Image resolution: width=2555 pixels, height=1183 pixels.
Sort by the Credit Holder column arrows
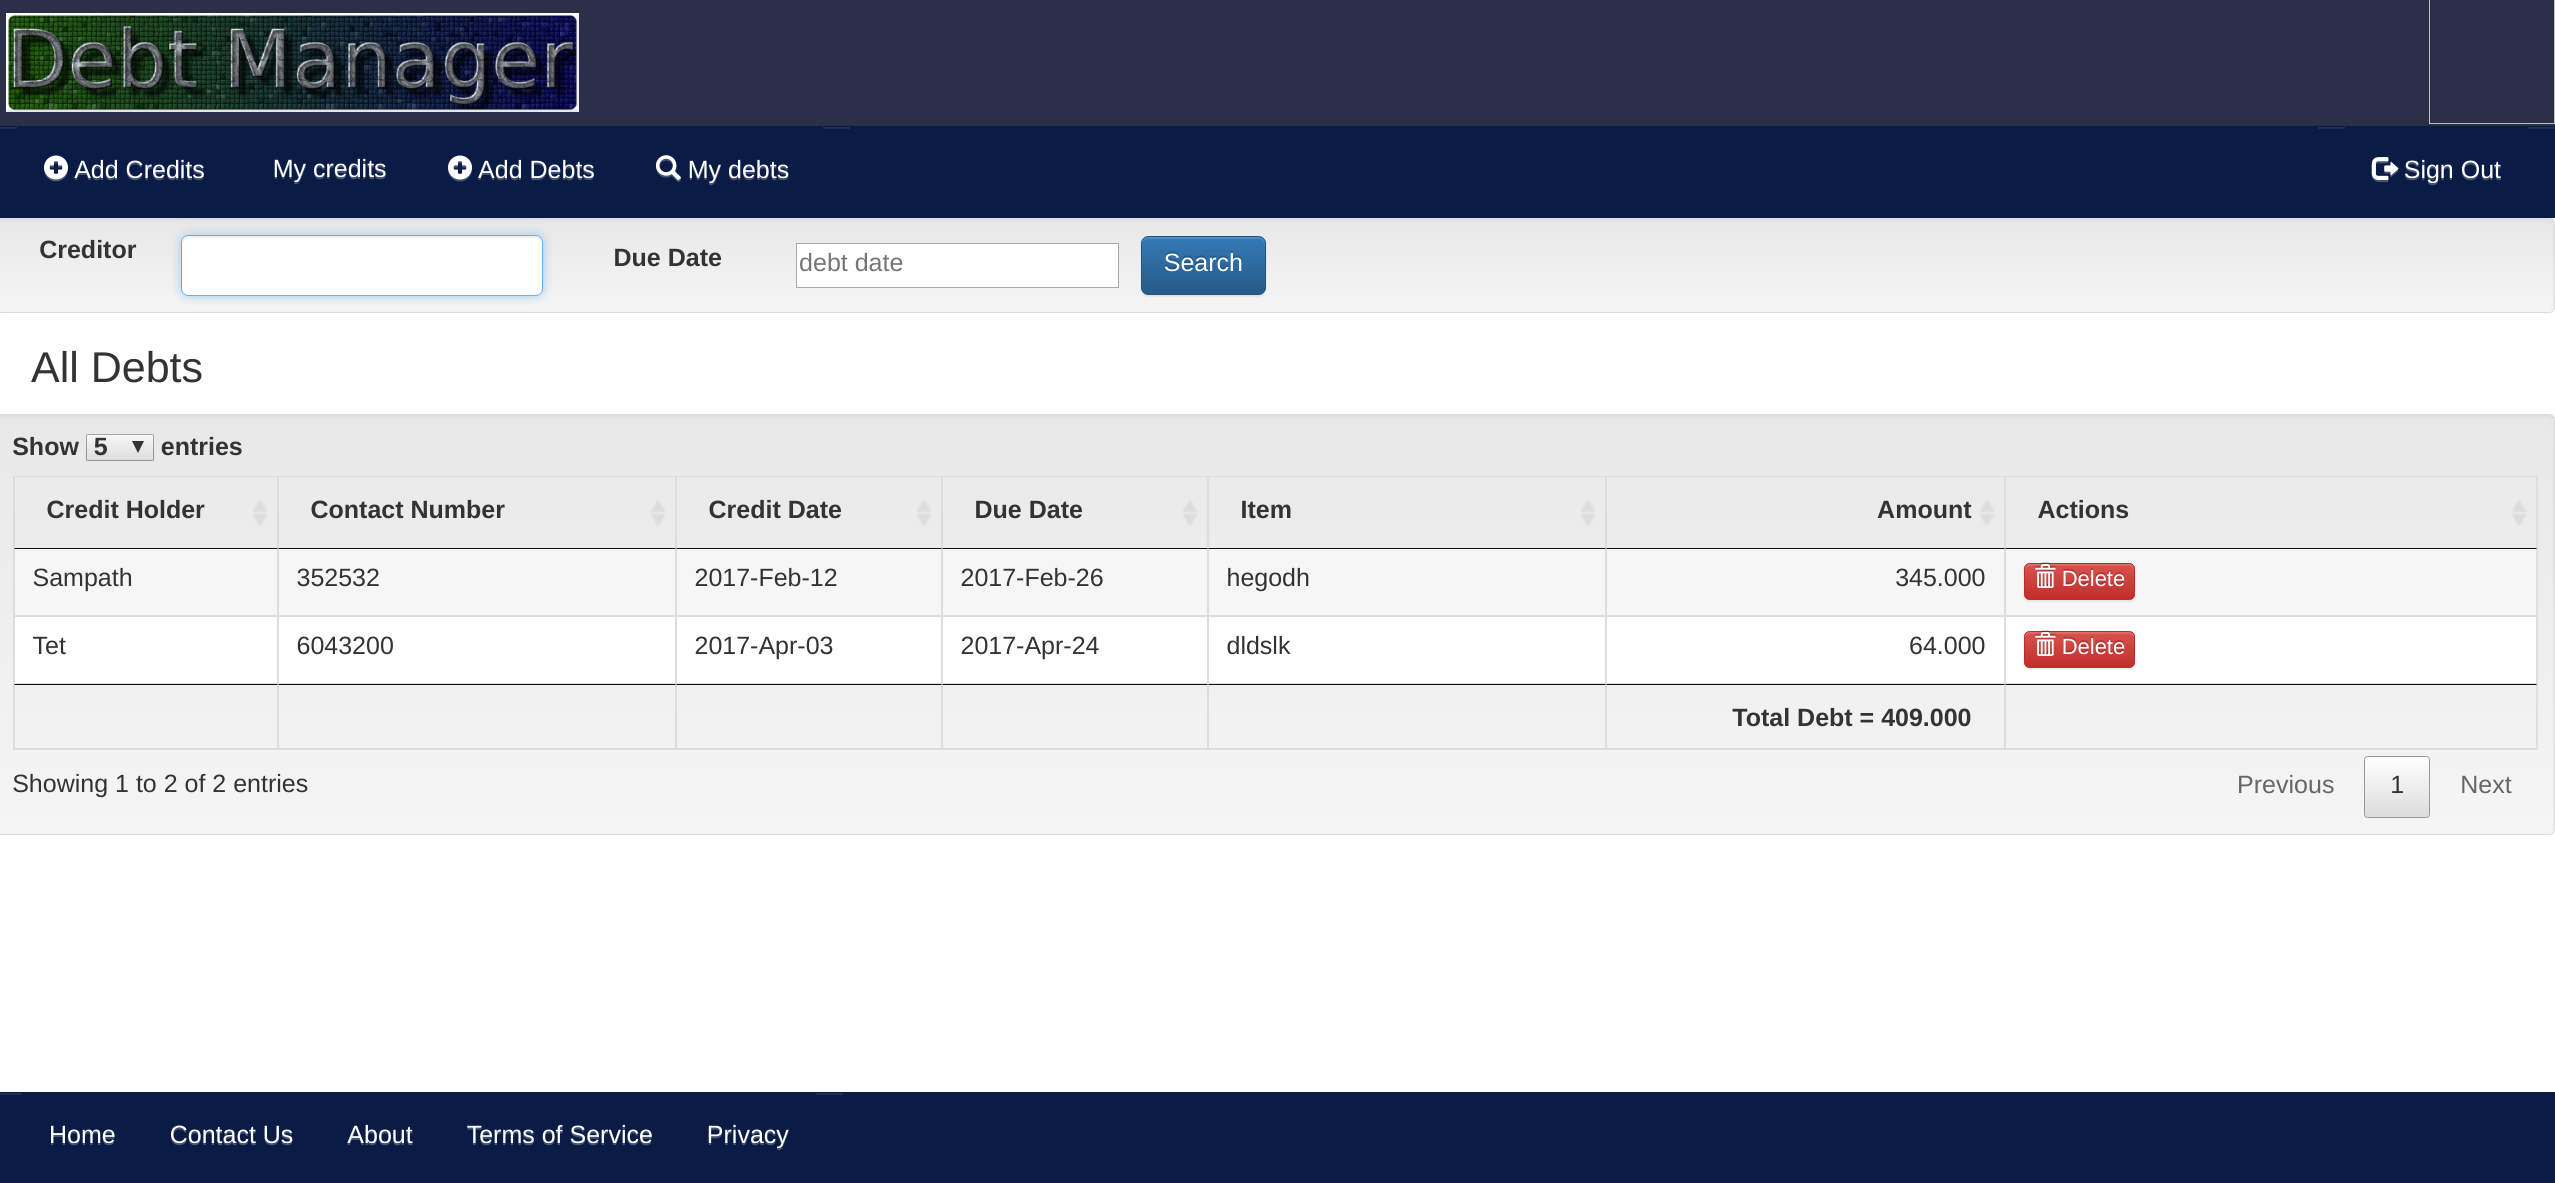pyautogui.click(x=260, y=512)
